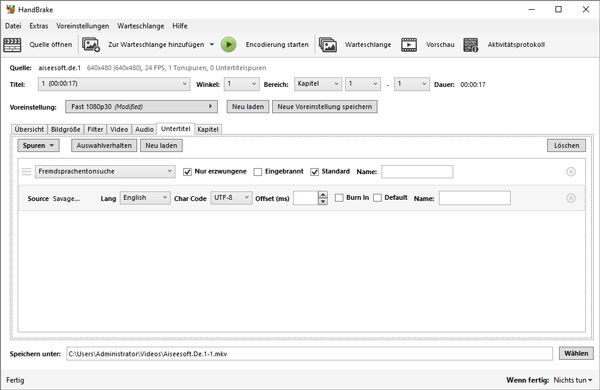
Task: Click the Löschen button
Action: pos(567,145)
